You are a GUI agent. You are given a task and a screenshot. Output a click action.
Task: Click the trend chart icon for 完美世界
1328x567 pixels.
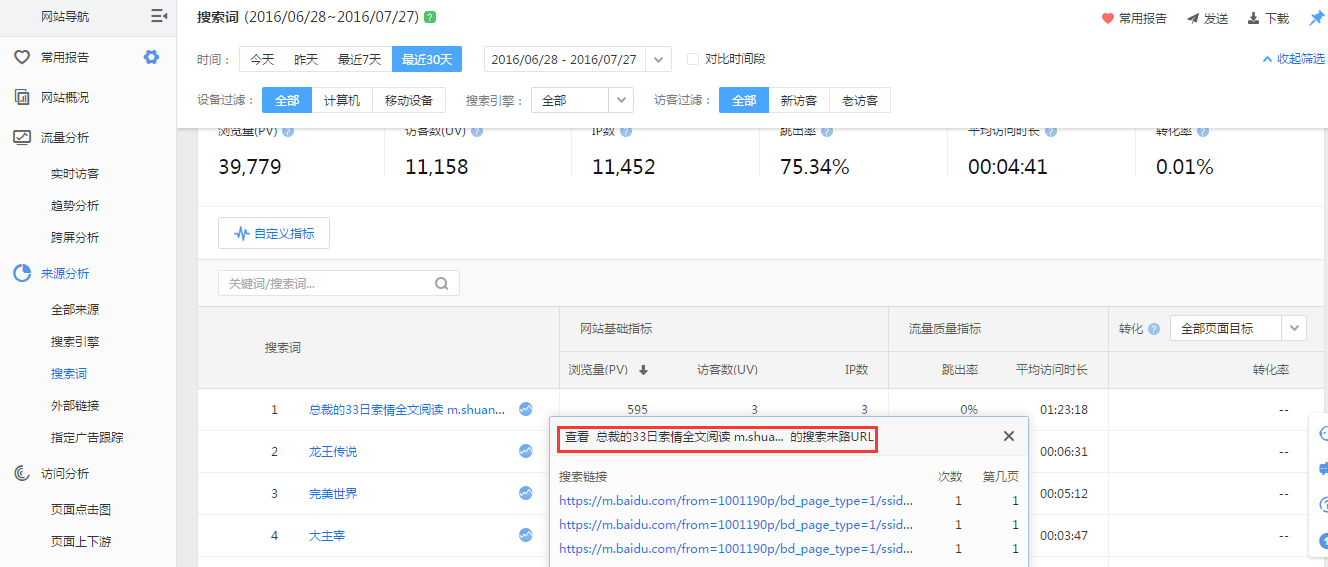(525, 493)
